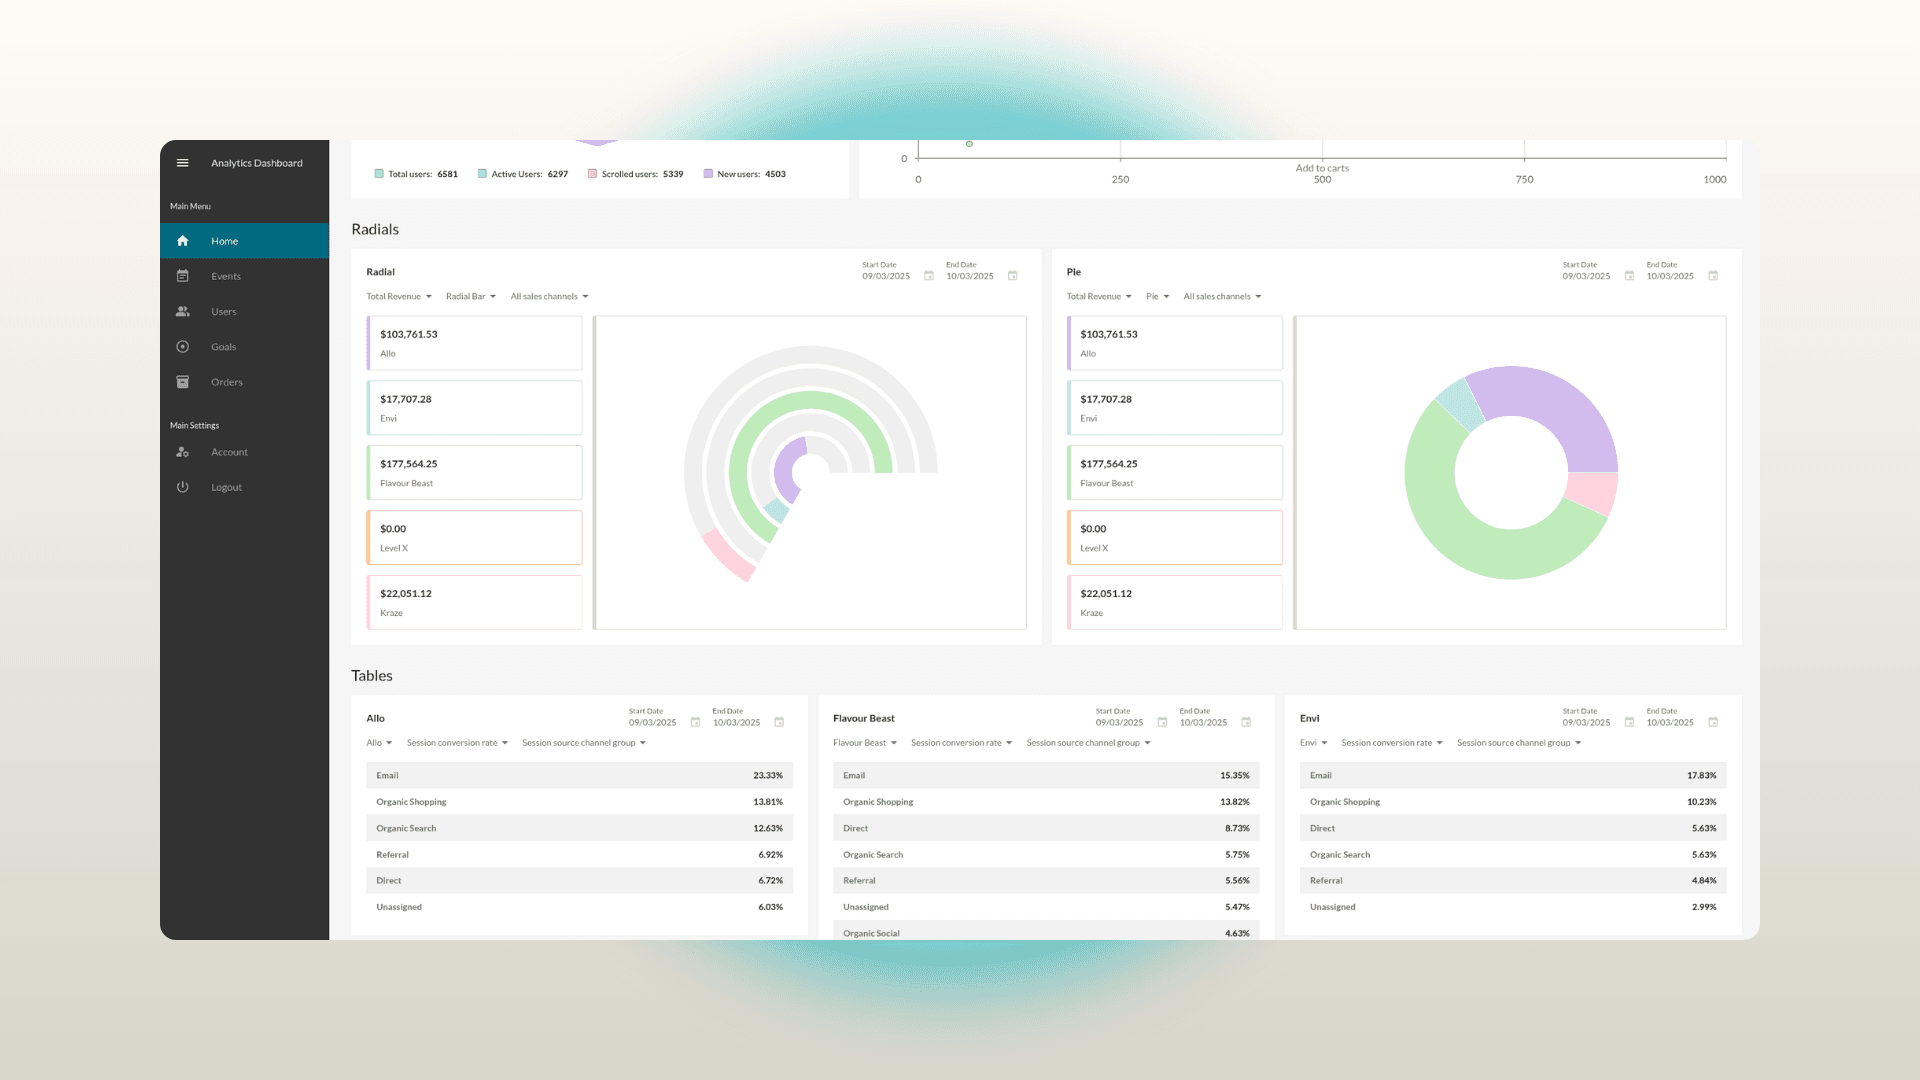
Task: Click the Account icon under Main Settings
Action: coord(183,452)
